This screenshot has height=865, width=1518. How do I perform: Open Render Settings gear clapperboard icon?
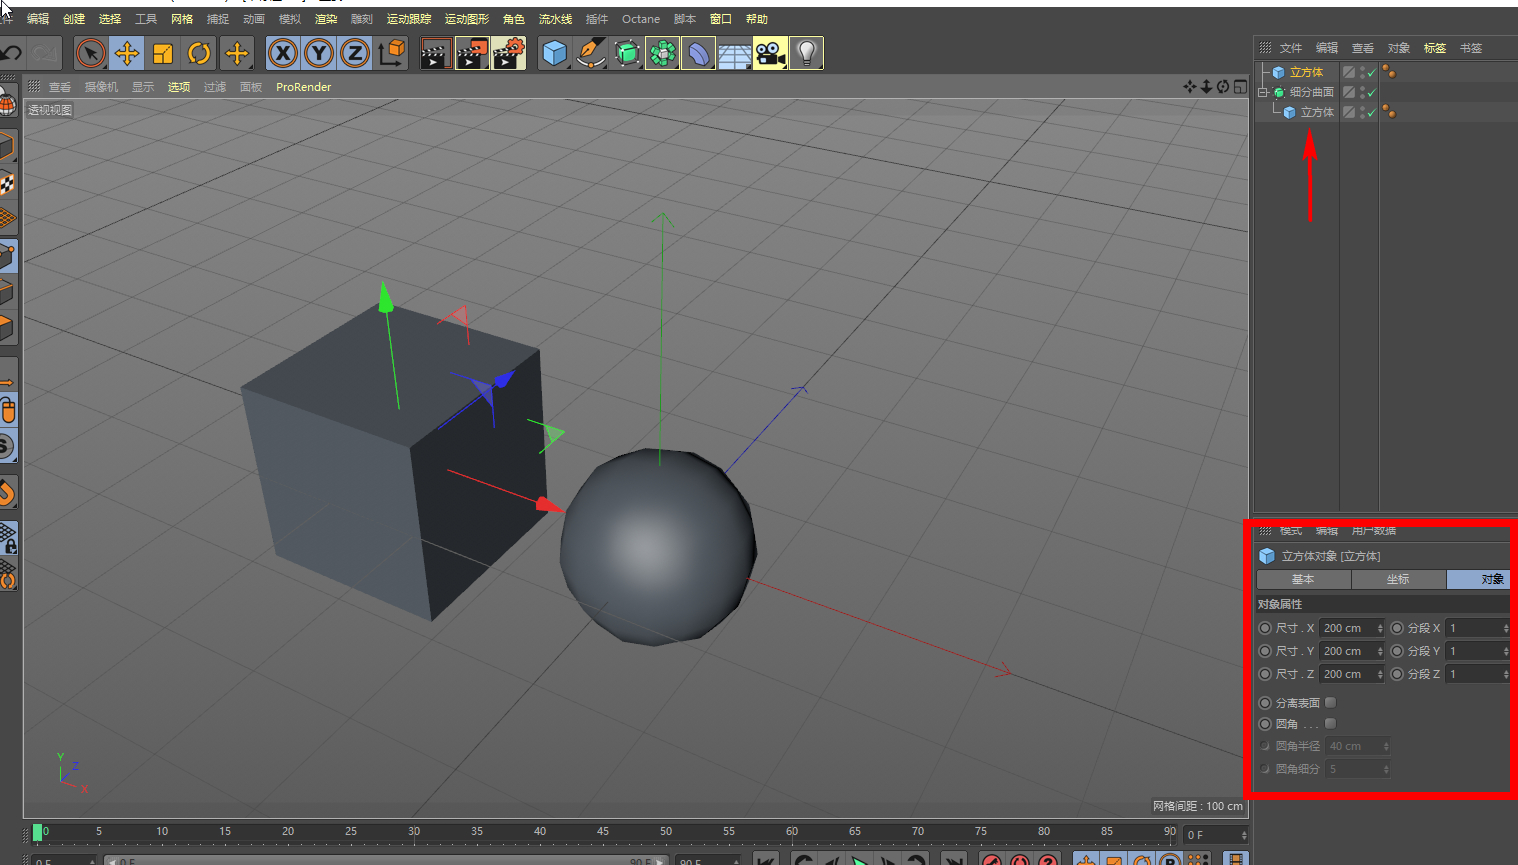[x=509, y=53]
